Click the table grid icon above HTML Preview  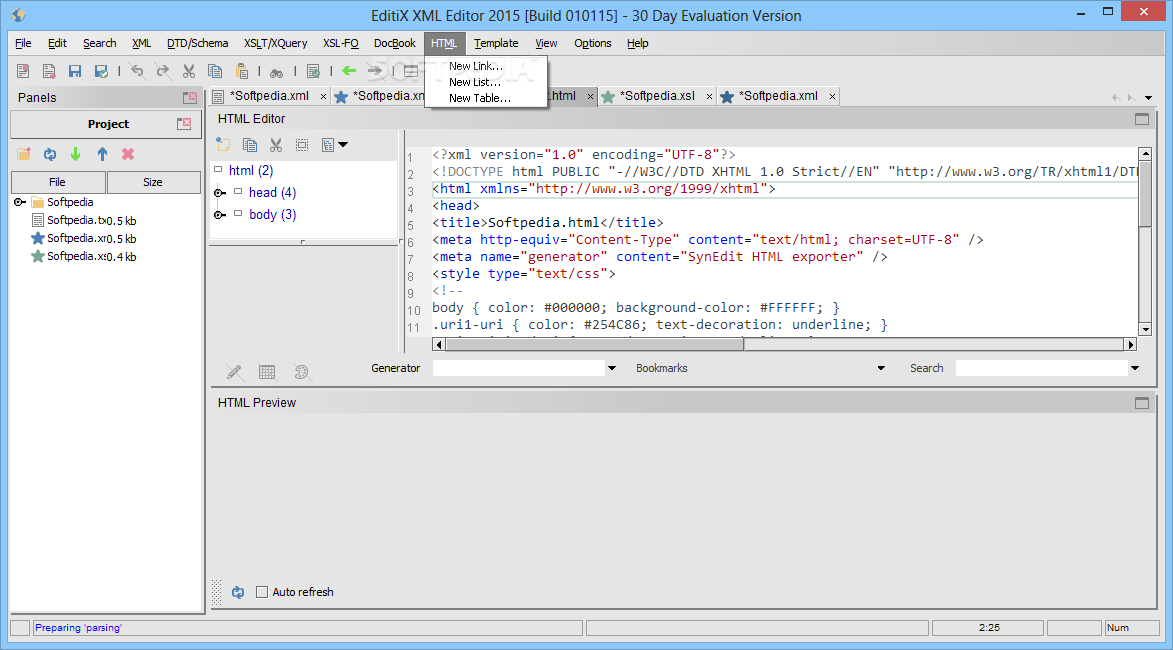pos(267,372)
